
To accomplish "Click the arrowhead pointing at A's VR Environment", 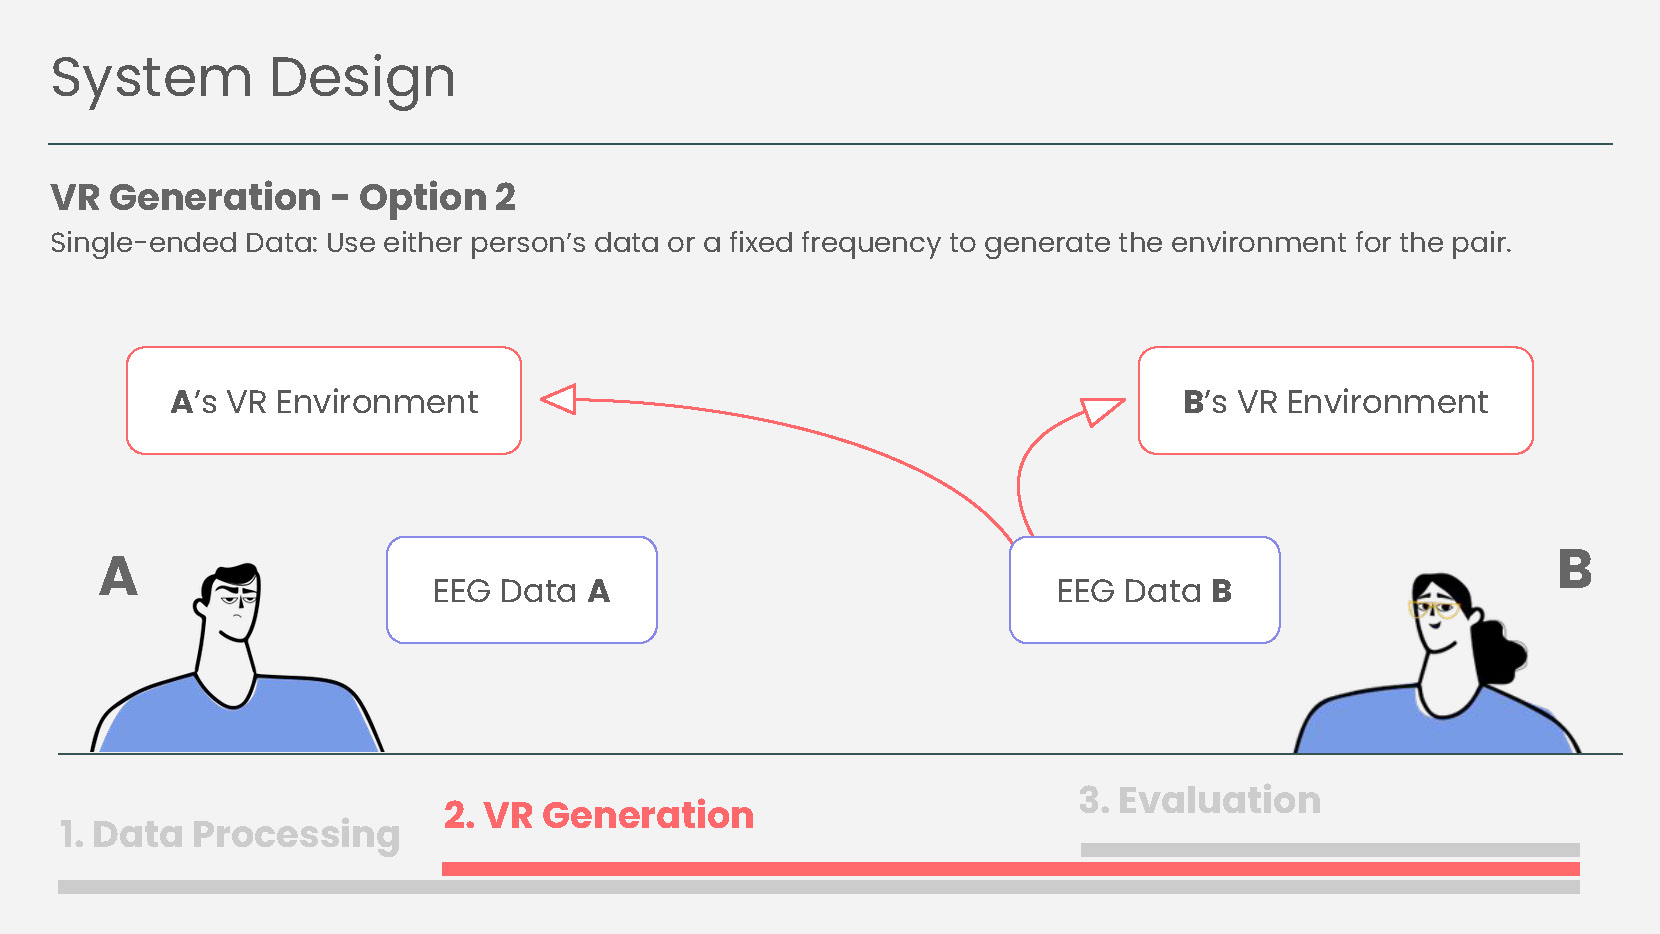I will pos(559,399).
